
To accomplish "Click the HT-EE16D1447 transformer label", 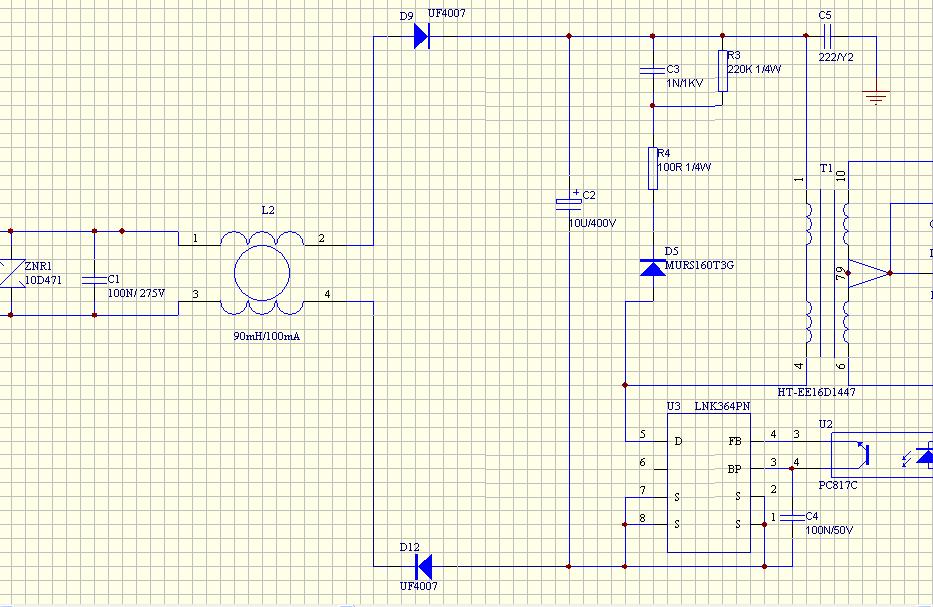I will tap(816, 392).
